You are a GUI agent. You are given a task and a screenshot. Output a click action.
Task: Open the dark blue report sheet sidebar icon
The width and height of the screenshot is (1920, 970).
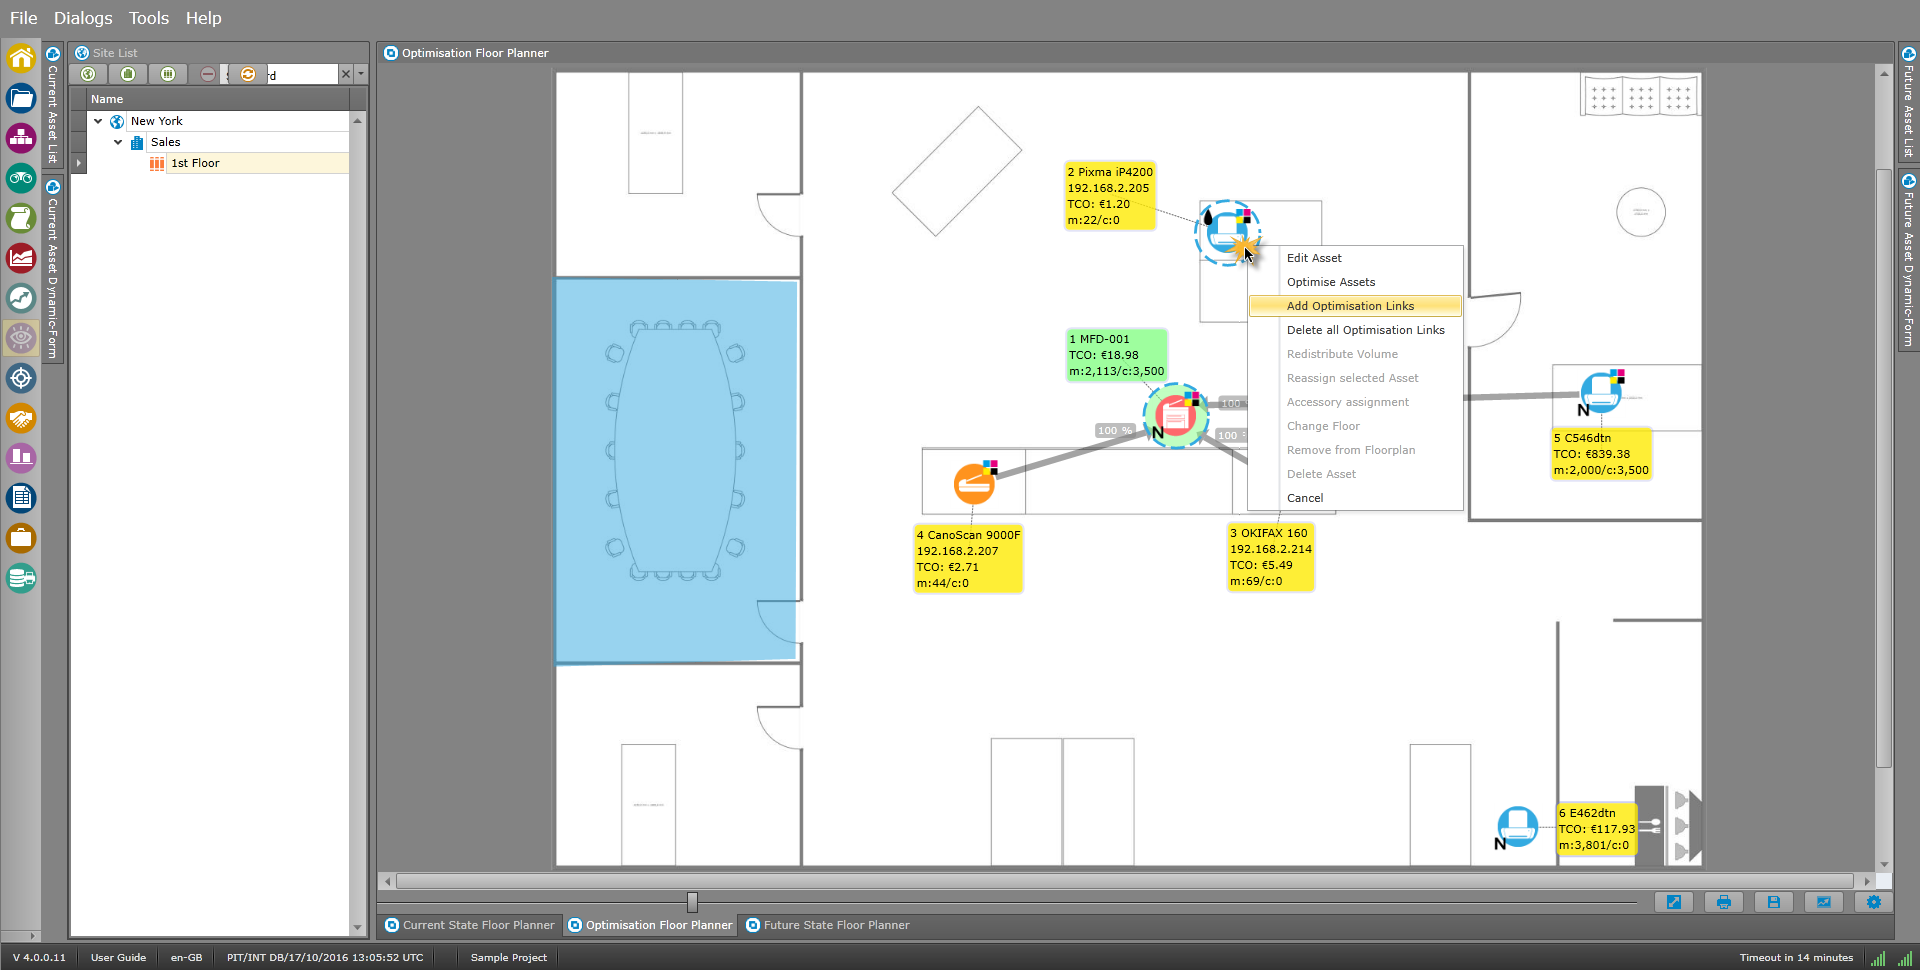[21, 498]
